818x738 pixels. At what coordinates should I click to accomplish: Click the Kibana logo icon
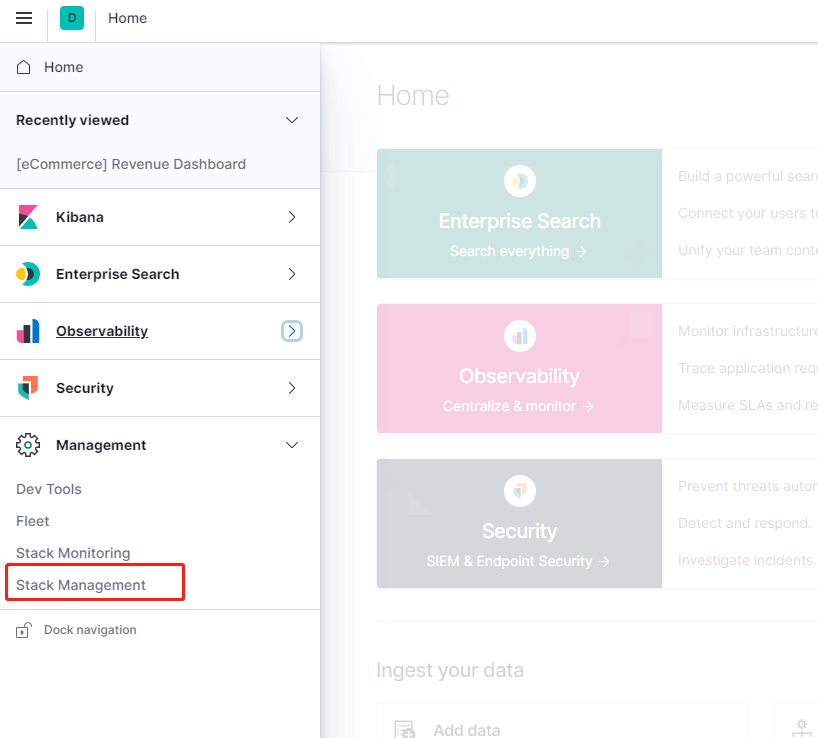[28, 217]
